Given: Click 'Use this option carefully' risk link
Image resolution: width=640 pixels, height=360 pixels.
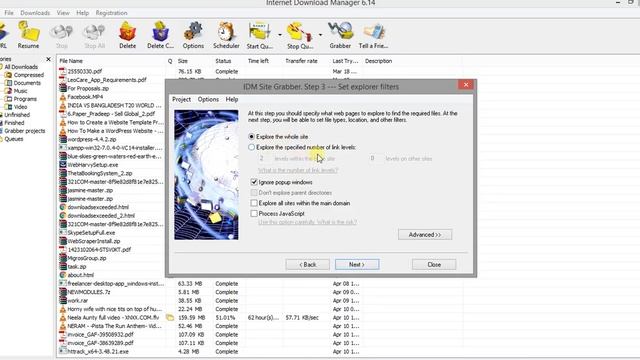Looking at the screenshot, I should (x=307, y=222).
